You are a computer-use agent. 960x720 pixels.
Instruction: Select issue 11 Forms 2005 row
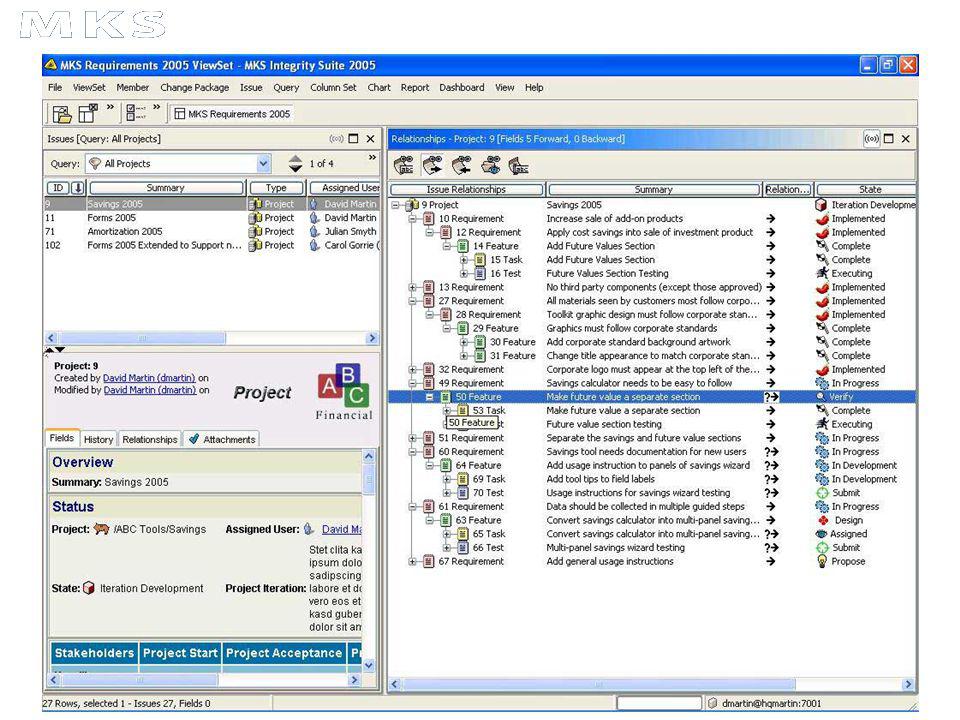212,218
